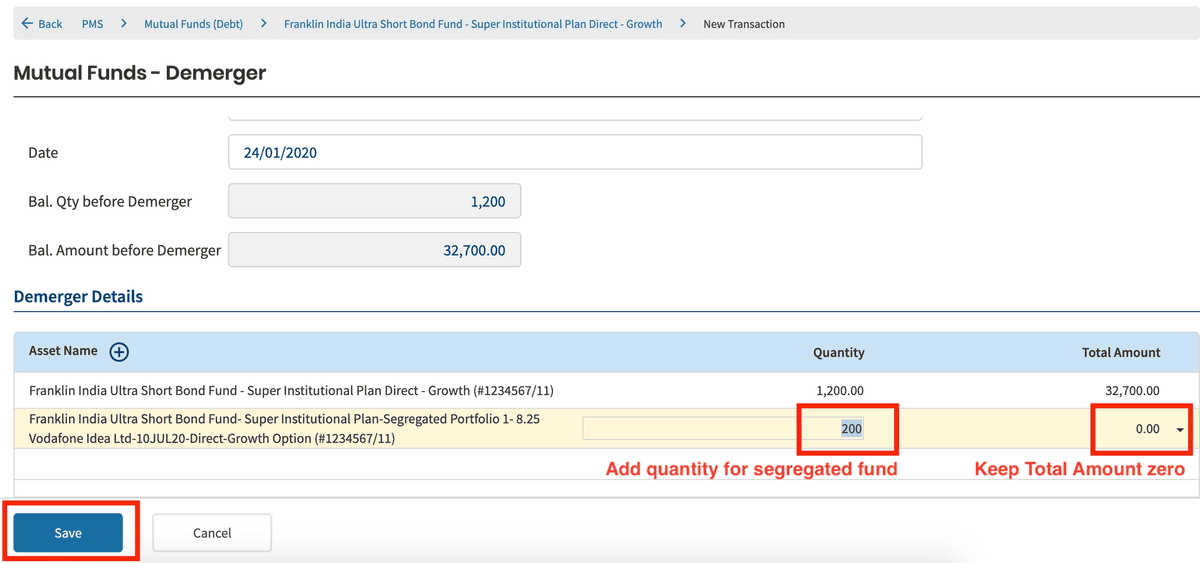Open Mutual Funds (Debt) breadcrumb
Screen dimensions: 1200x563
[x=193, y=24]
